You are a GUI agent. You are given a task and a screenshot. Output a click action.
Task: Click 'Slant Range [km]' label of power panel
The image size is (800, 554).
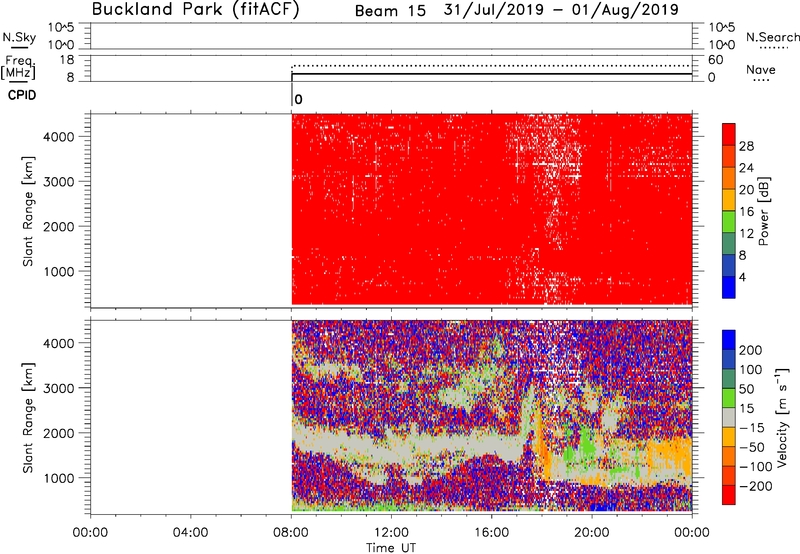(28, 211)
